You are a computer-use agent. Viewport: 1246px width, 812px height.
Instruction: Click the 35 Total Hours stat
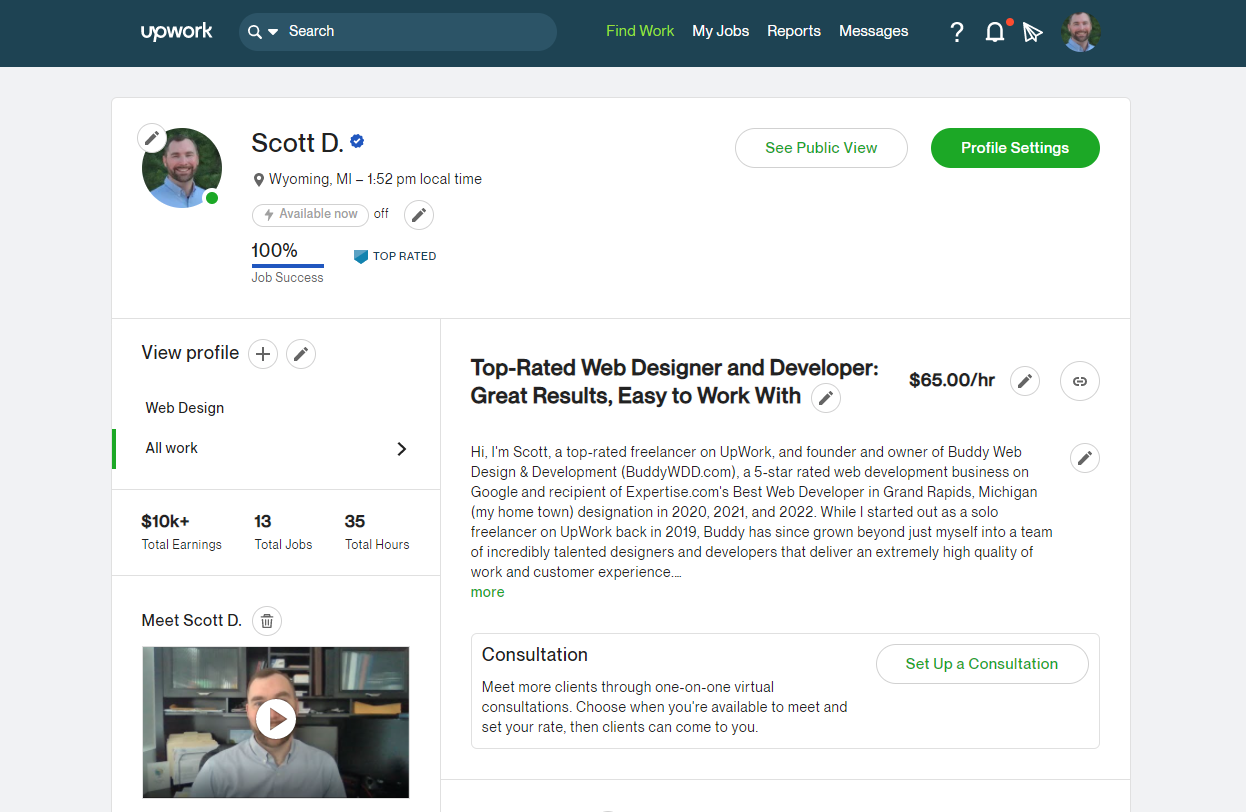[x=377, y=532]
